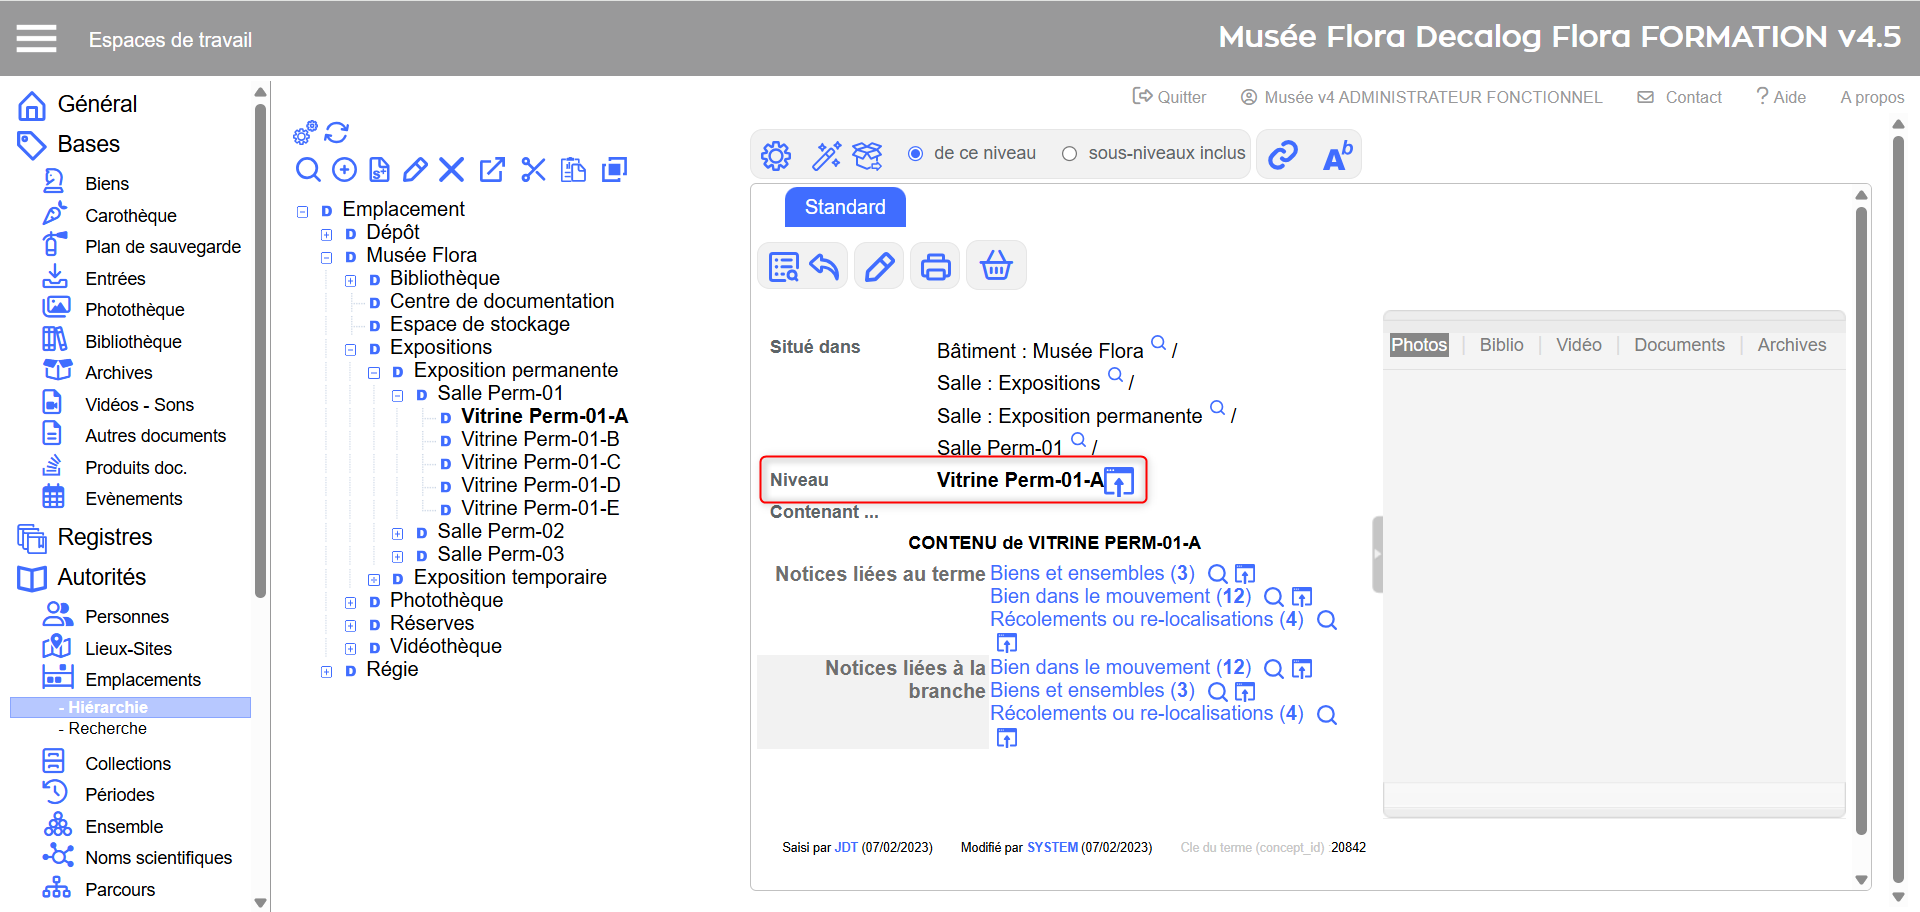1920x912 pixels.
Task: Click the magnifier search icon in tree toolbar
Action: click(x=308, y=170)
